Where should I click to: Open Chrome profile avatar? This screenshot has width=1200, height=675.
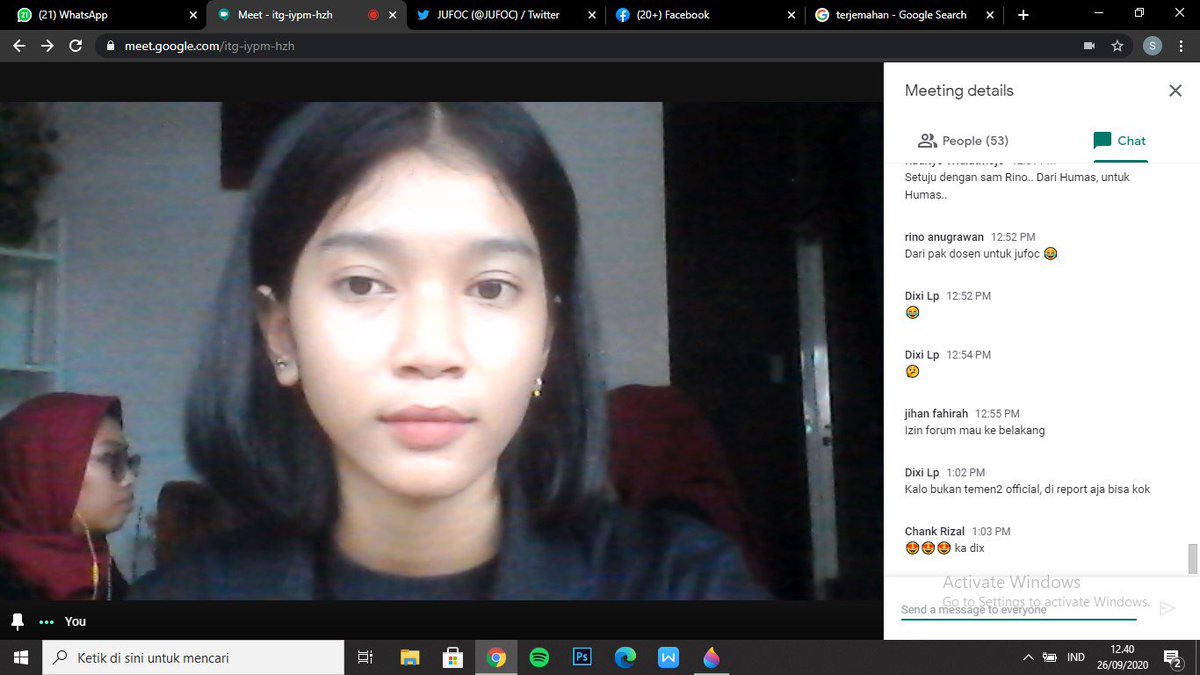tap(1152, 46)
